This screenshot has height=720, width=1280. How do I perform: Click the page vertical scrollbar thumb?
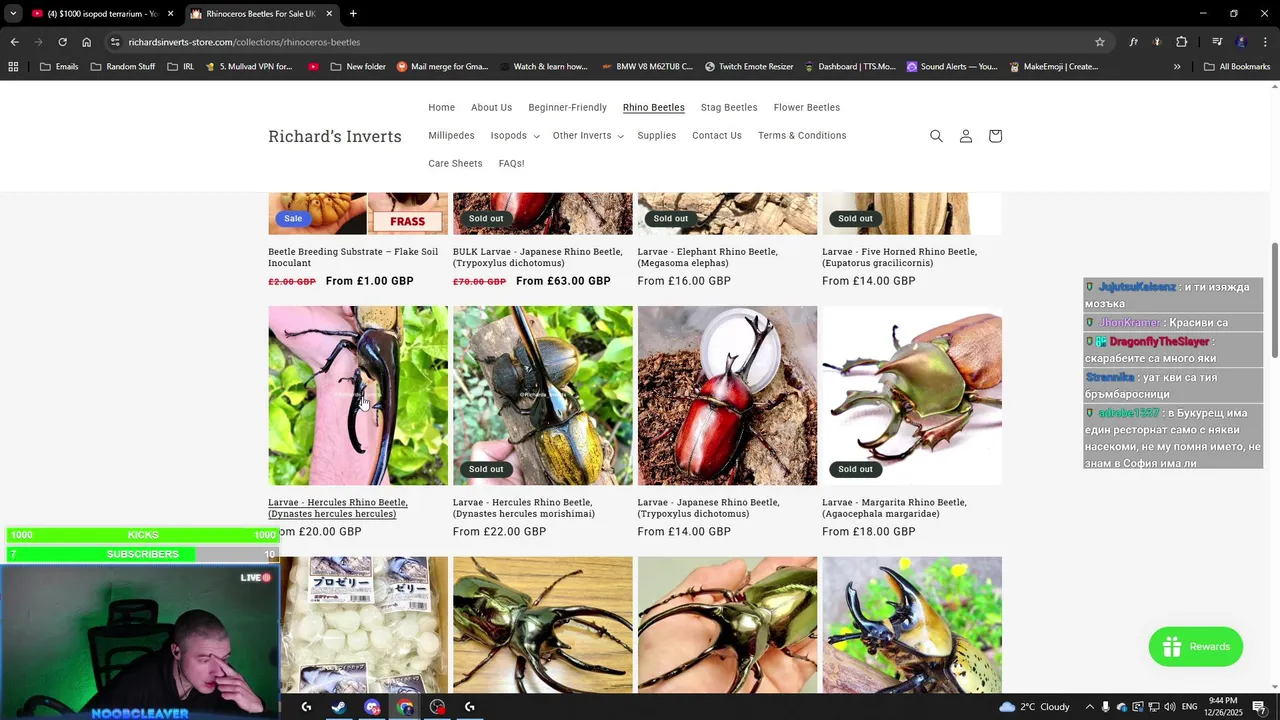pos(1274,300)
